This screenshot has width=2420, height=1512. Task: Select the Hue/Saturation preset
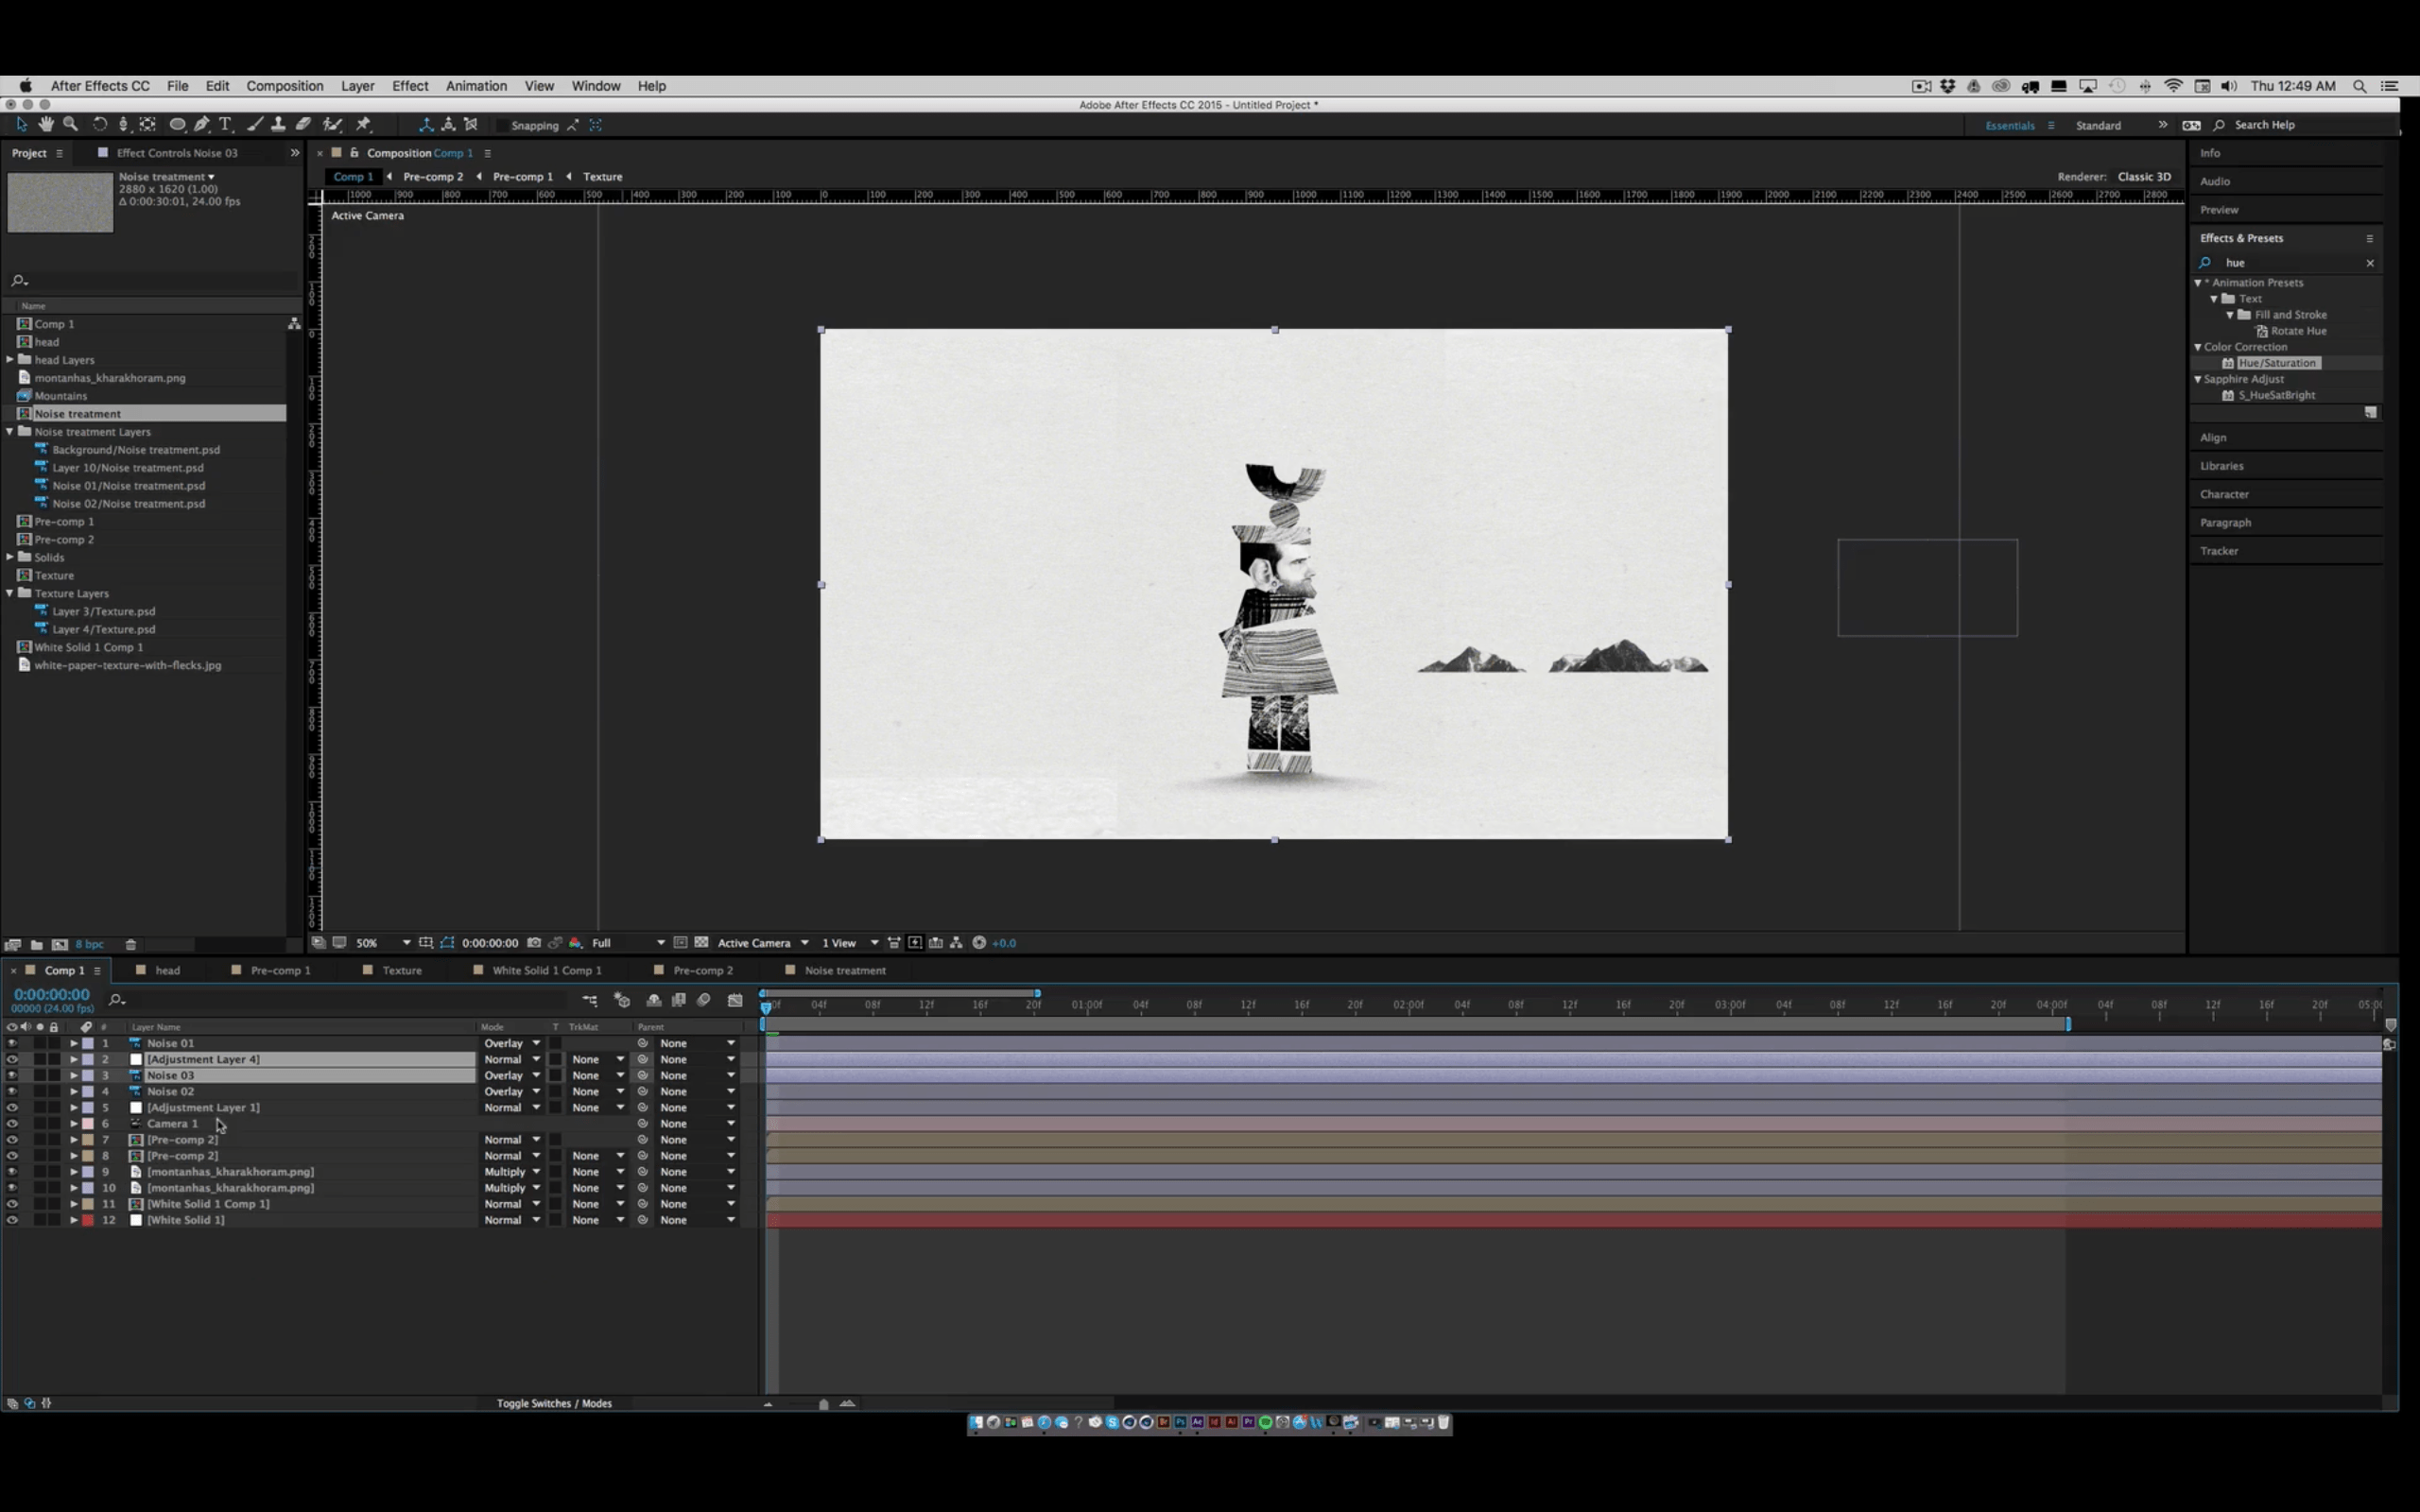[2277, 362]
